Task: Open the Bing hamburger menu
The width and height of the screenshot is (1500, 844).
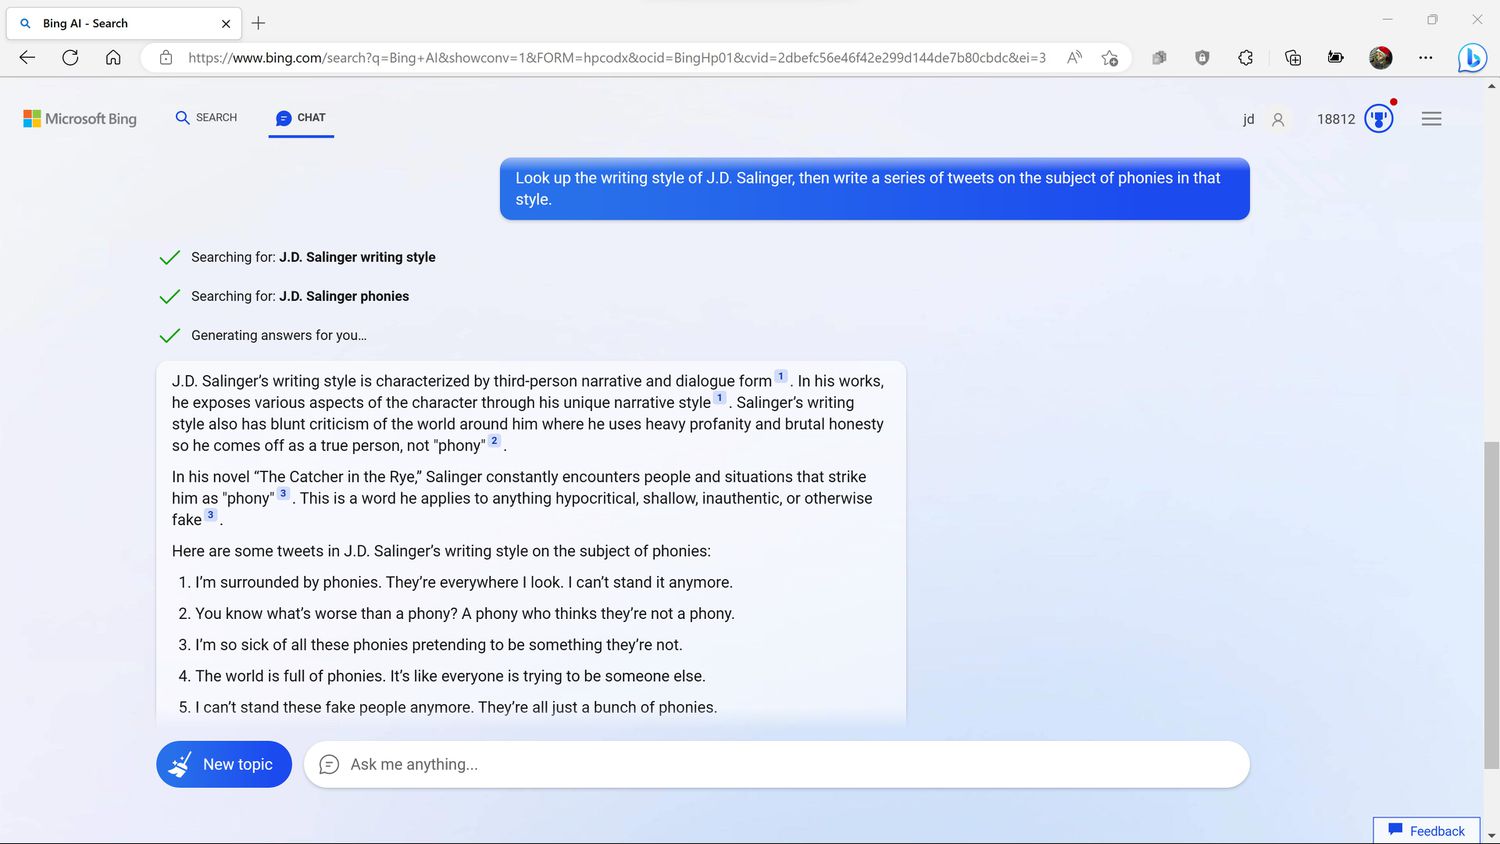Action: pos(1431,119)
